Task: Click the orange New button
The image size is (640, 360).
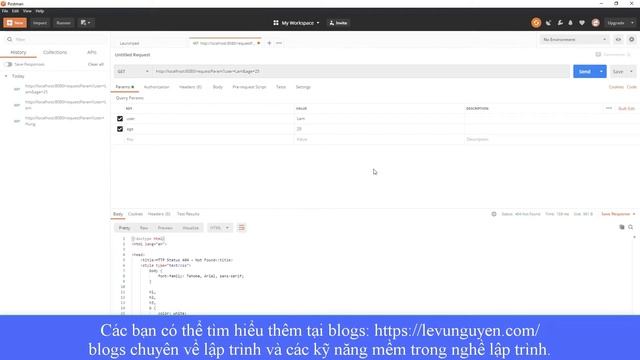Action: point(15,23)
